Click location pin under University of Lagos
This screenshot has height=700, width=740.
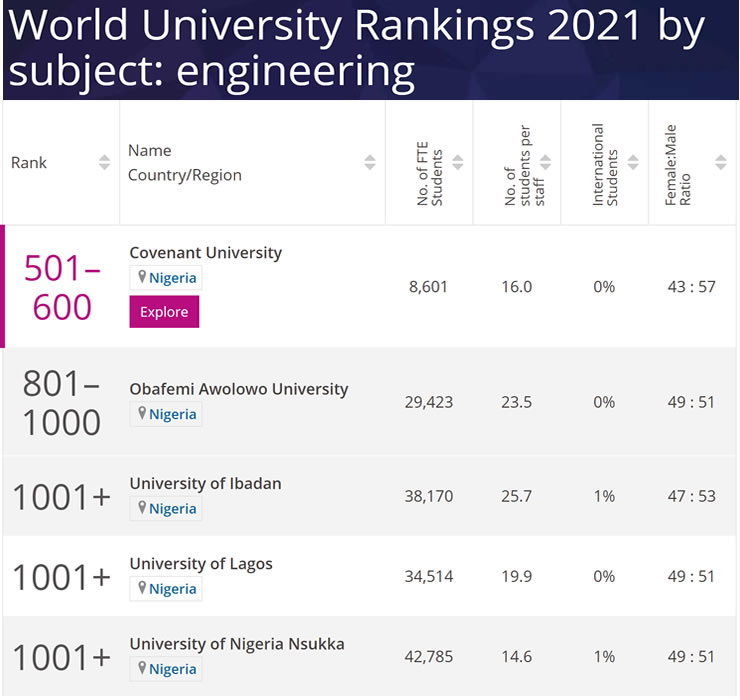tap(142, 588)
